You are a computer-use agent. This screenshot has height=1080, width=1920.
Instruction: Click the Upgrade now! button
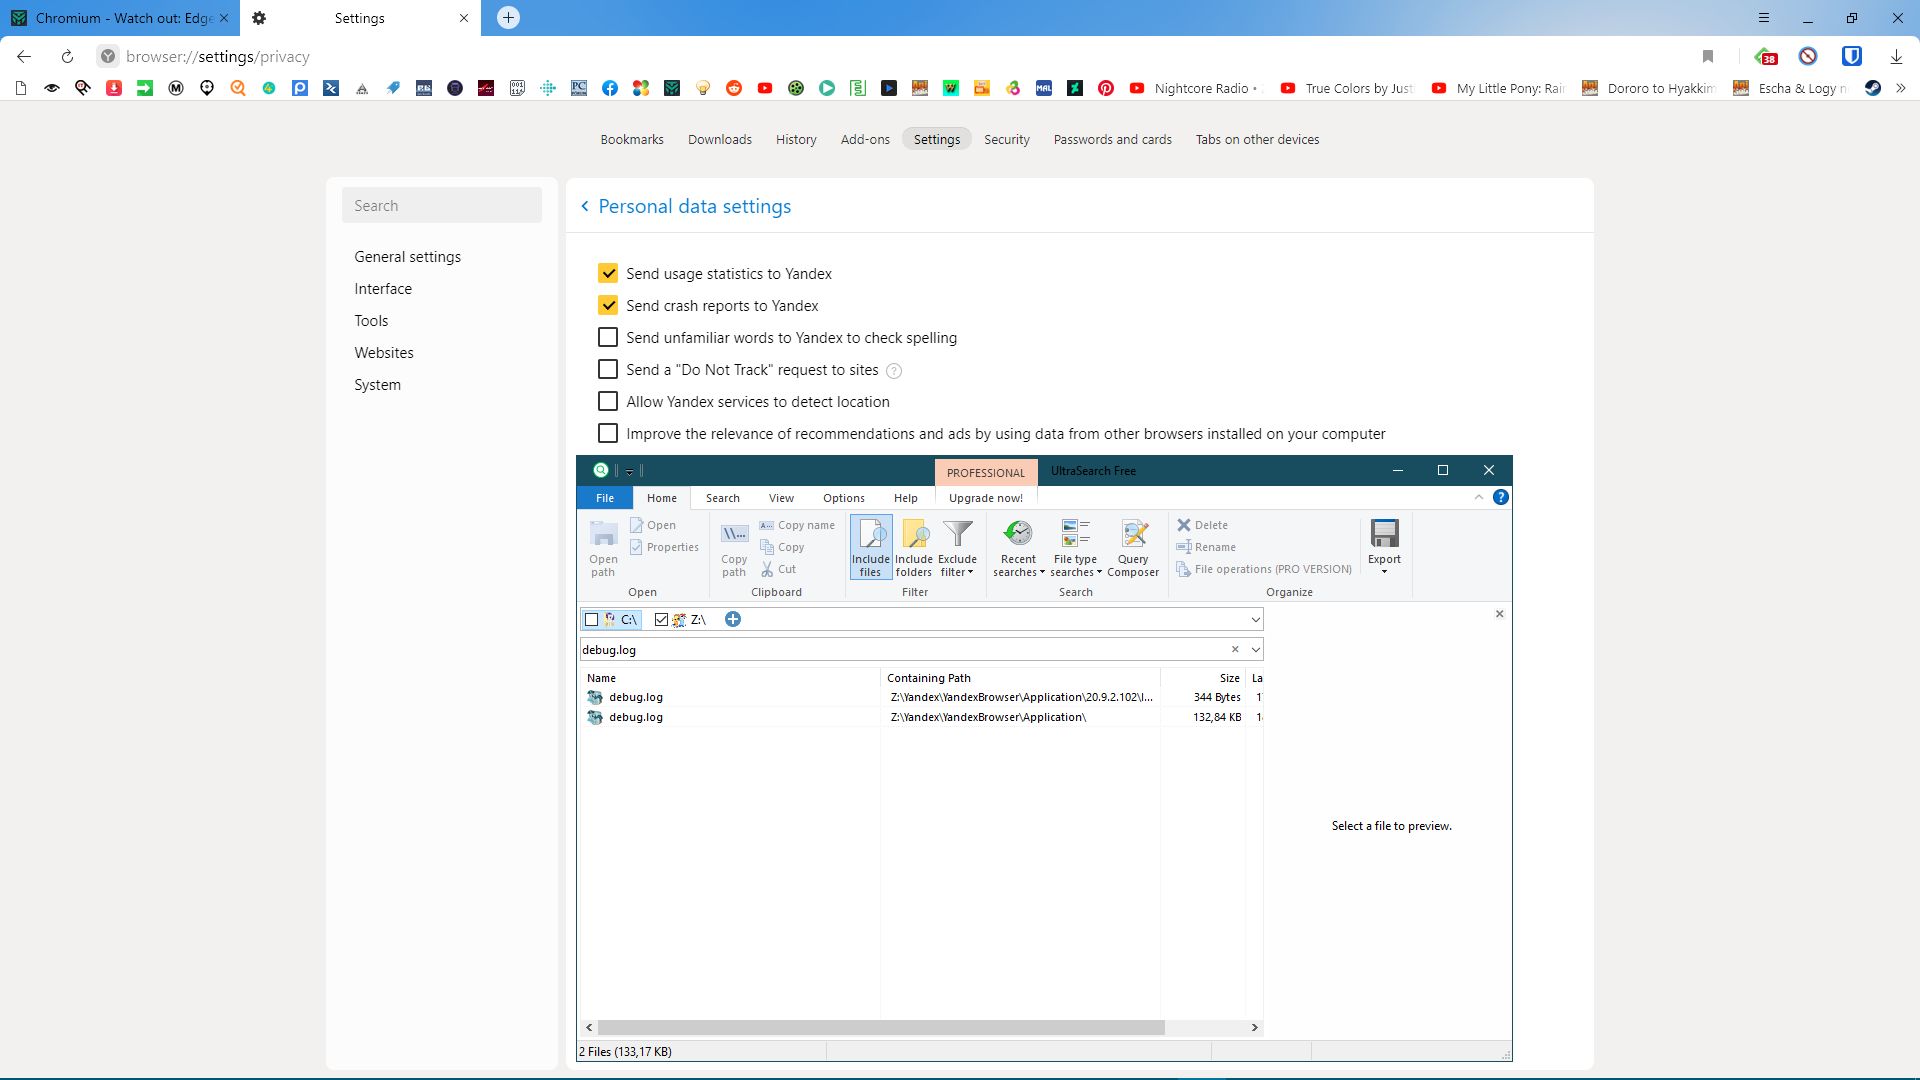[985, 498]
